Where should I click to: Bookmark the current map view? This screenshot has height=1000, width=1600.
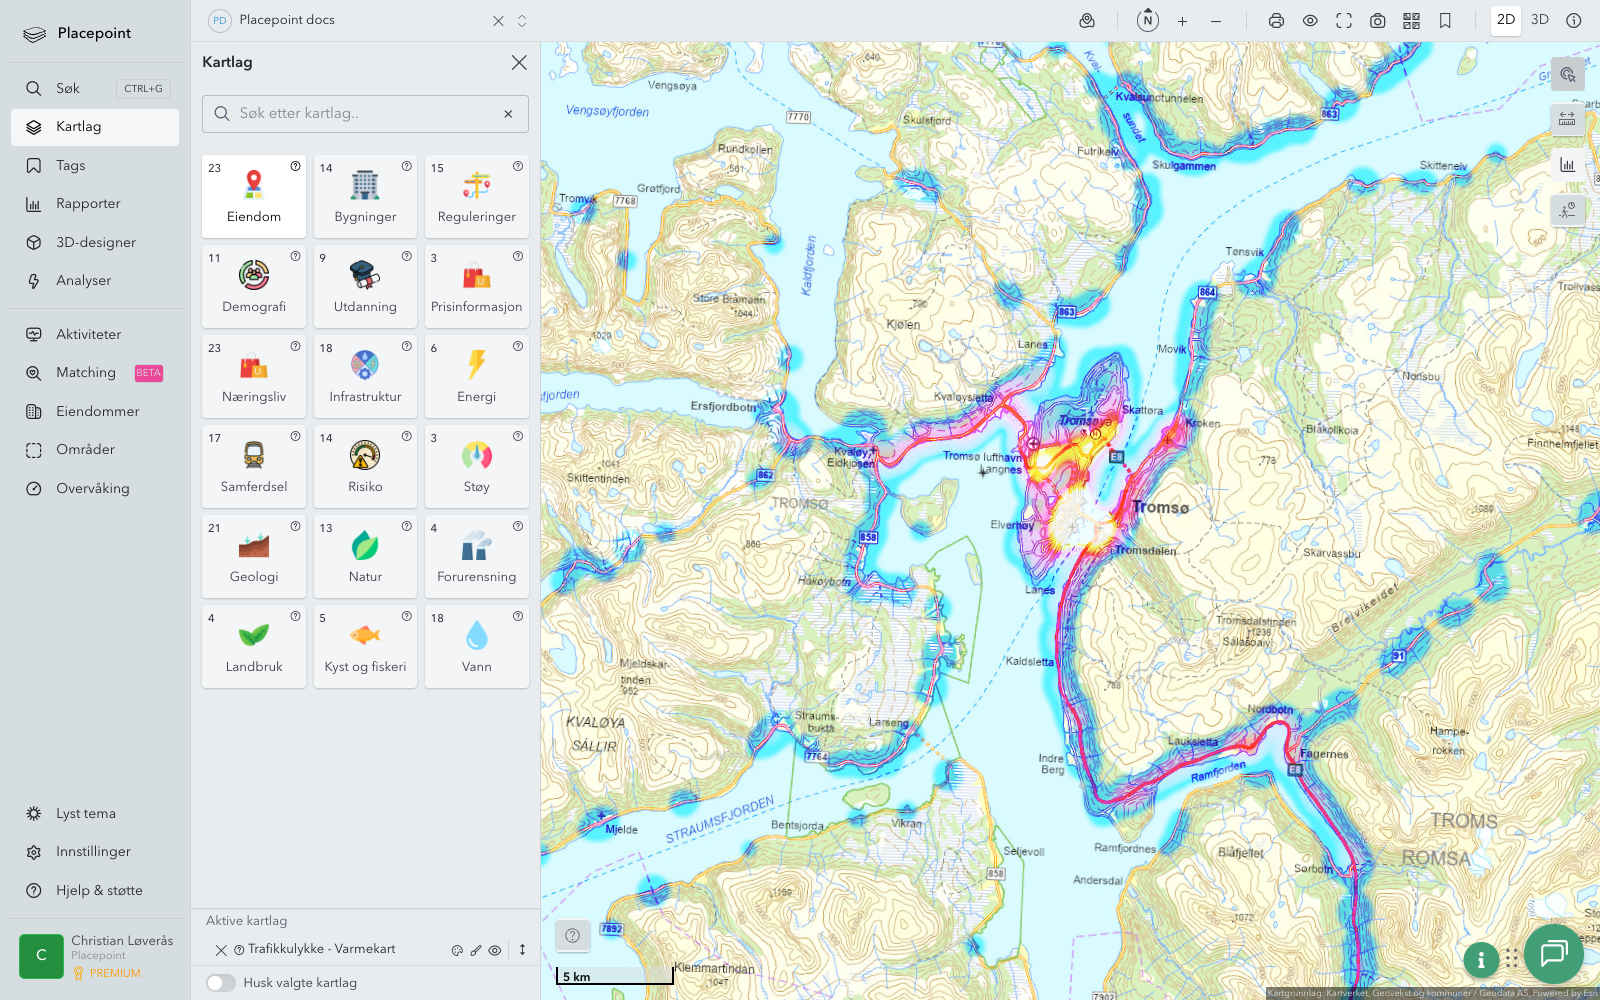(1445, 20)
